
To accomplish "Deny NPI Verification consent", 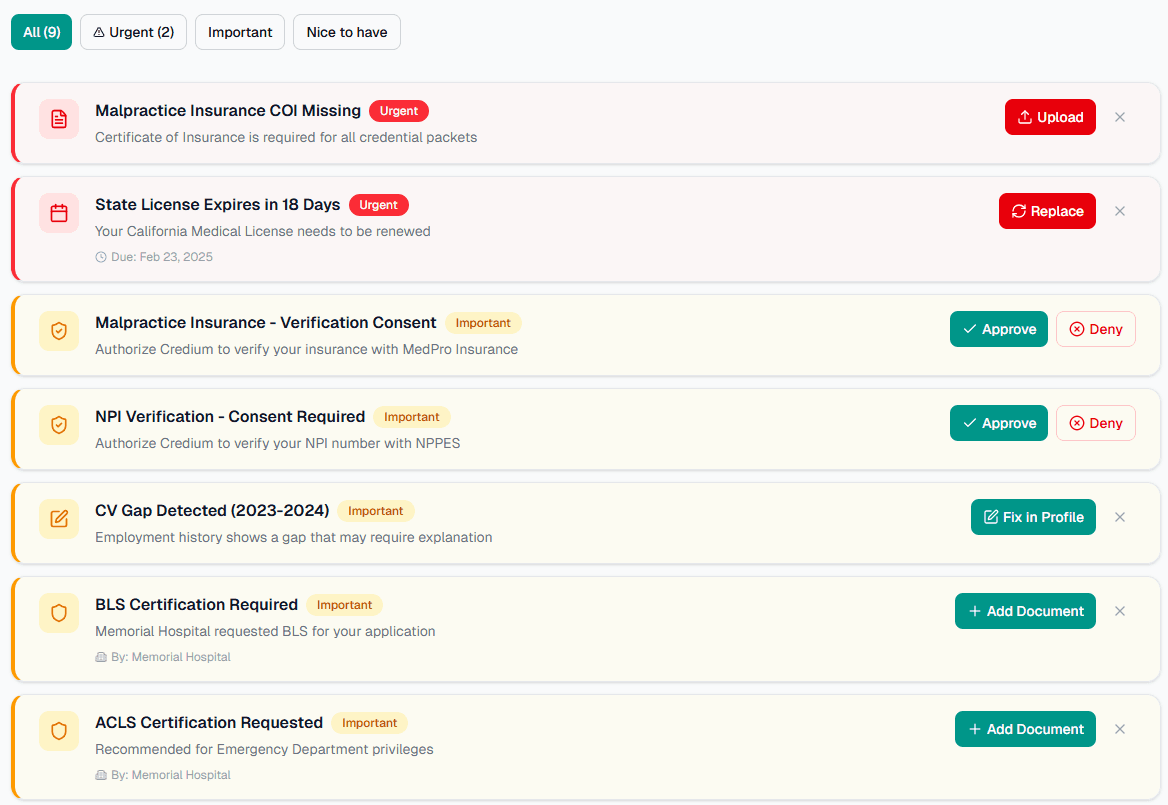I will tap(1096, 423).
